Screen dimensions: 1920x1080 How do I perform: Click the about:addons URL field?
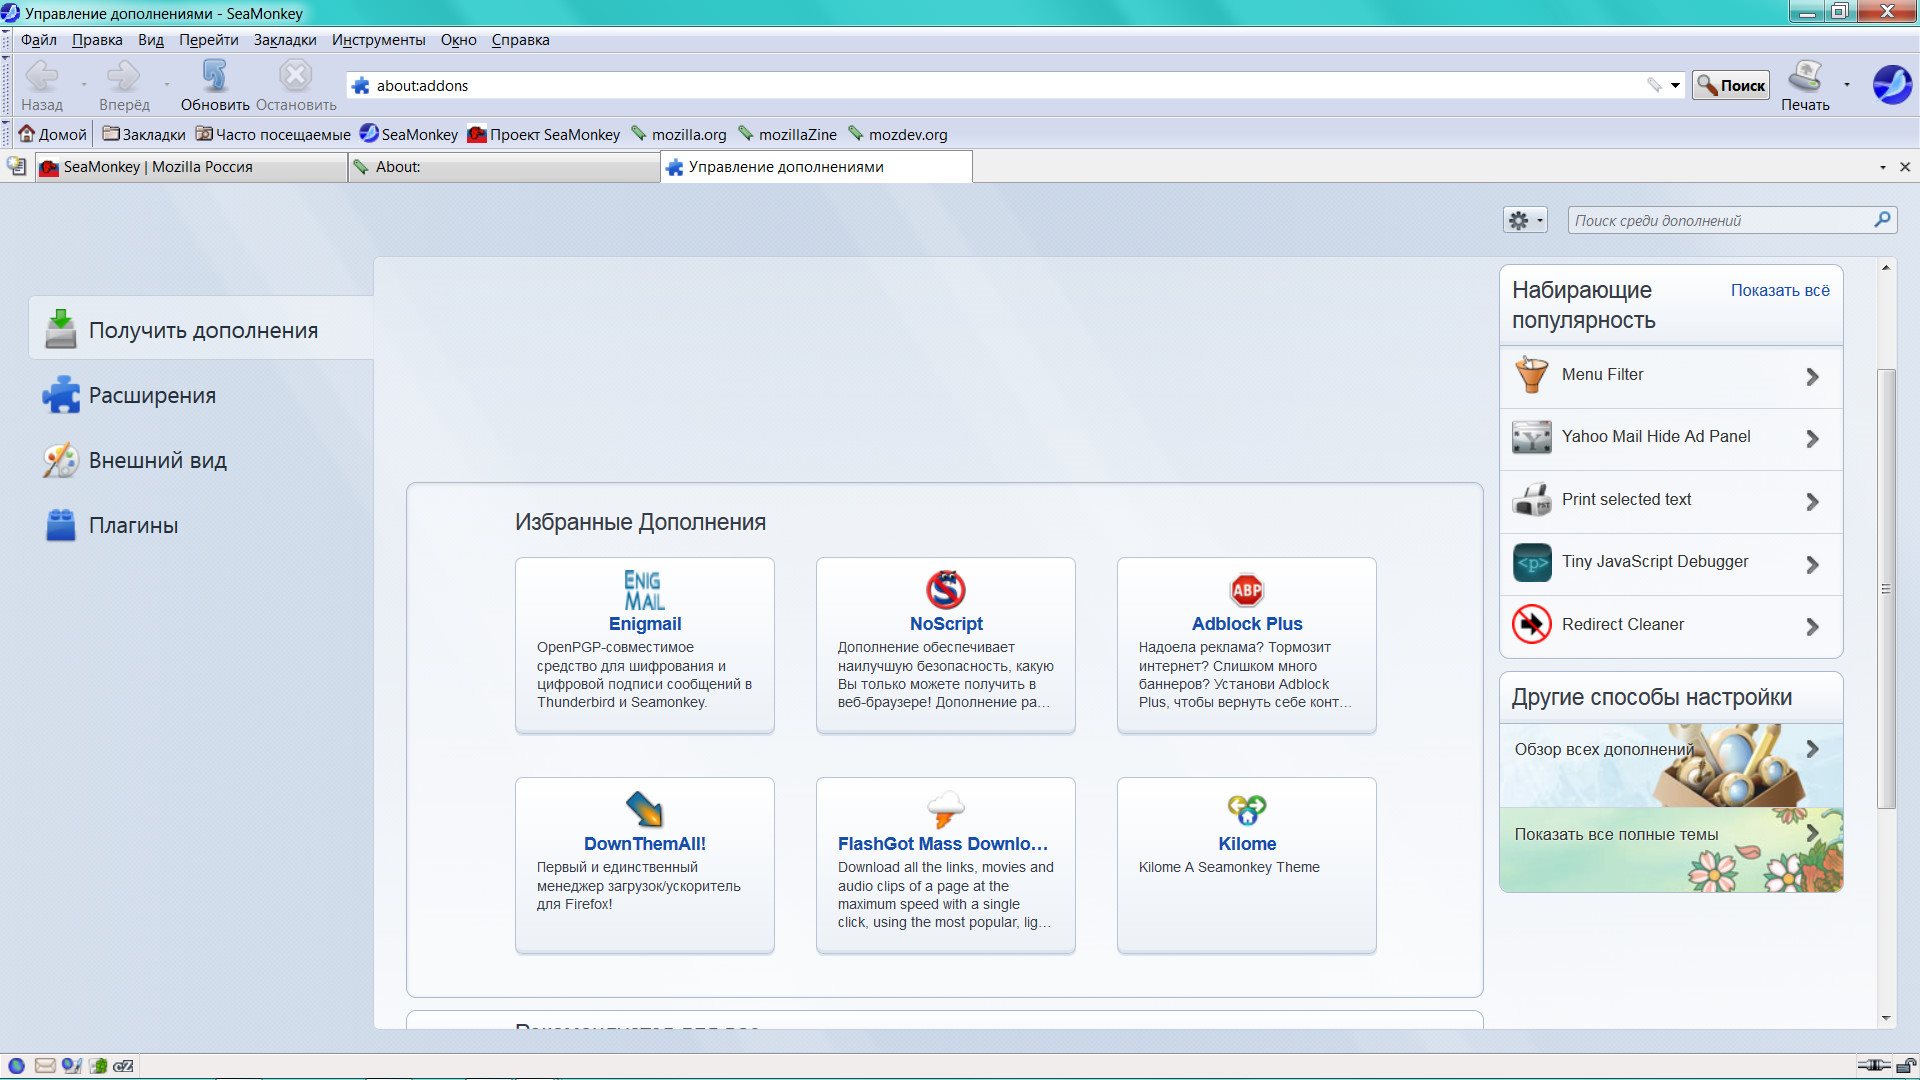point(1000,86)
